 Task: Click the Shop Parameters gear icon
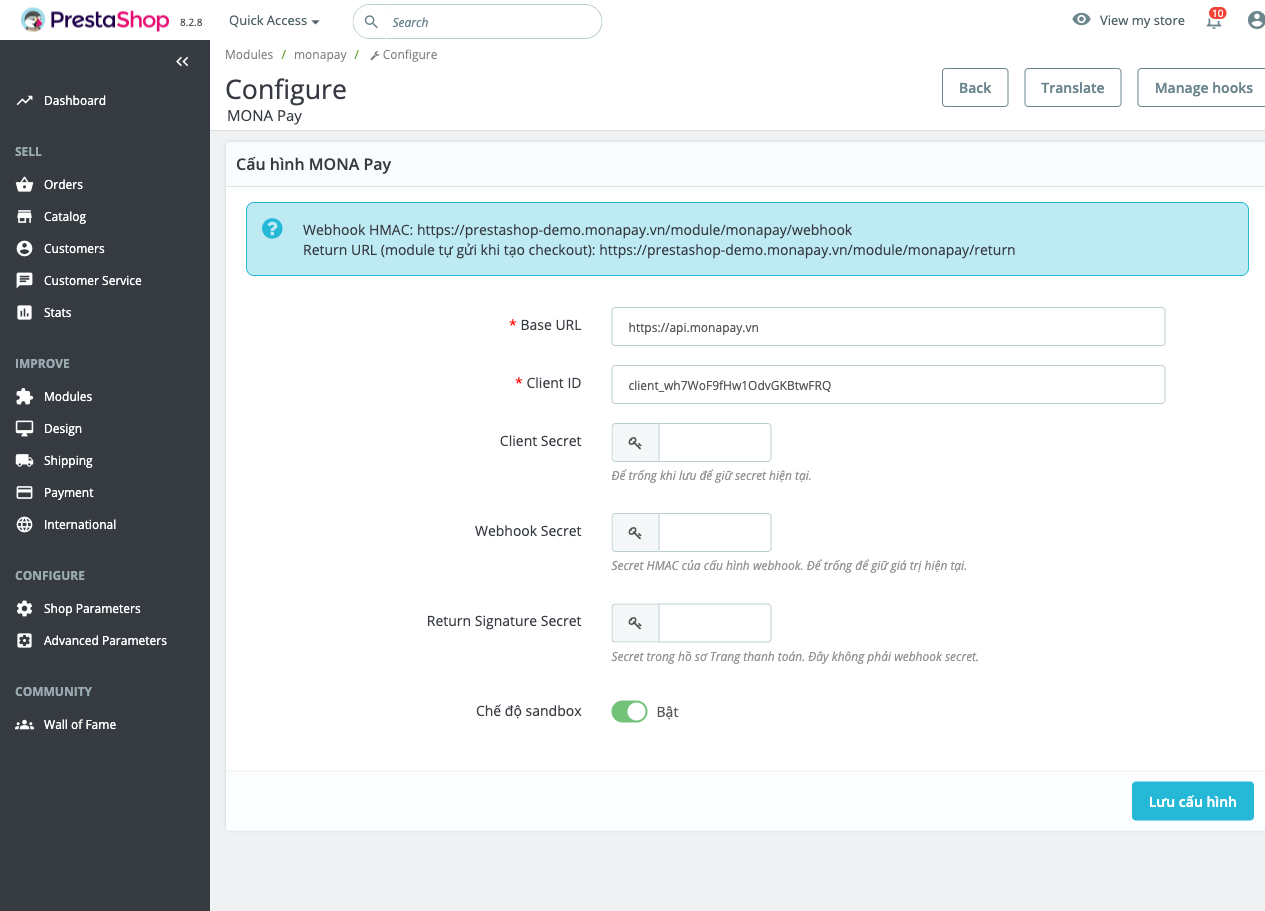click(x=25, y=609)
